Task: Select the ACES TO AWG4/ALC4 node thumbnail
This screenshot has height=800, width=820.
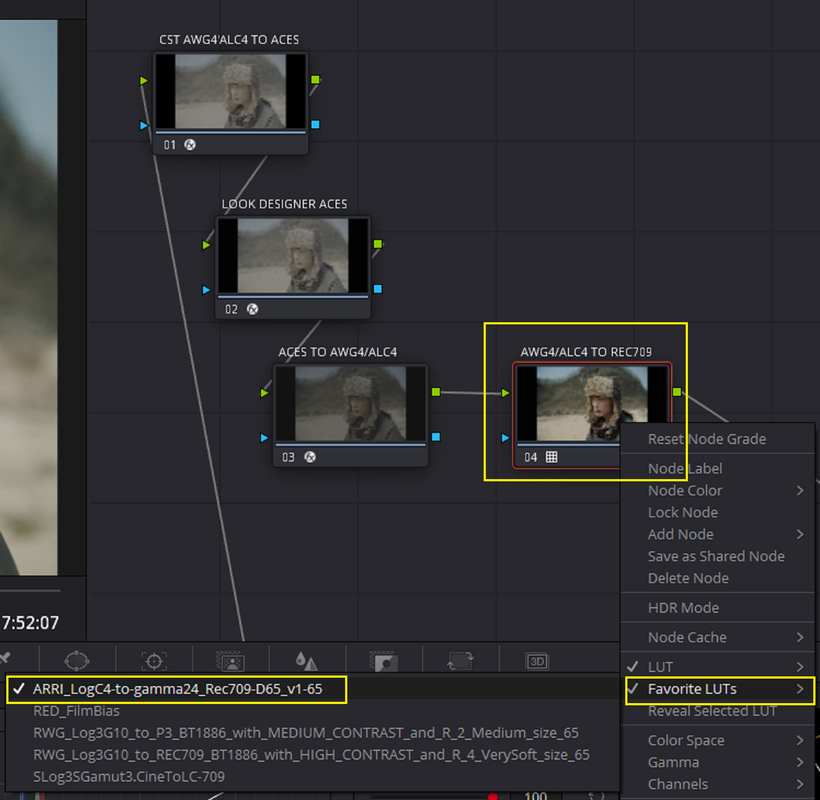Action: pos(351,403)
